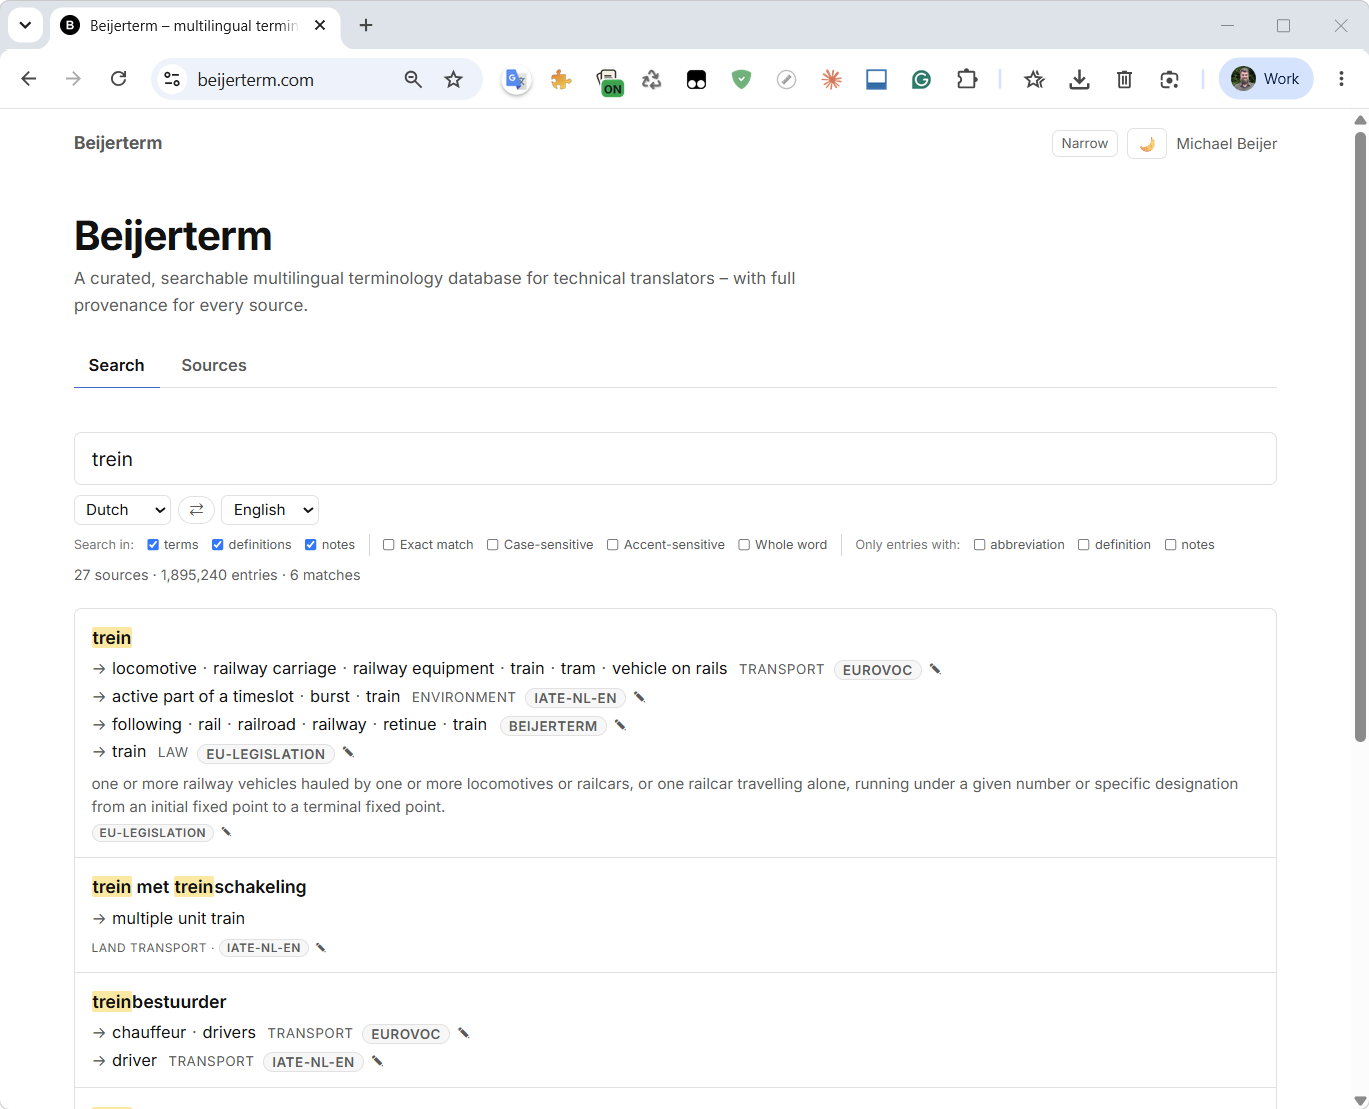The image size is (1369, 1109).
Task: Click pencil beside chauffeur drivers EUROVOC
Action: 464,1033
